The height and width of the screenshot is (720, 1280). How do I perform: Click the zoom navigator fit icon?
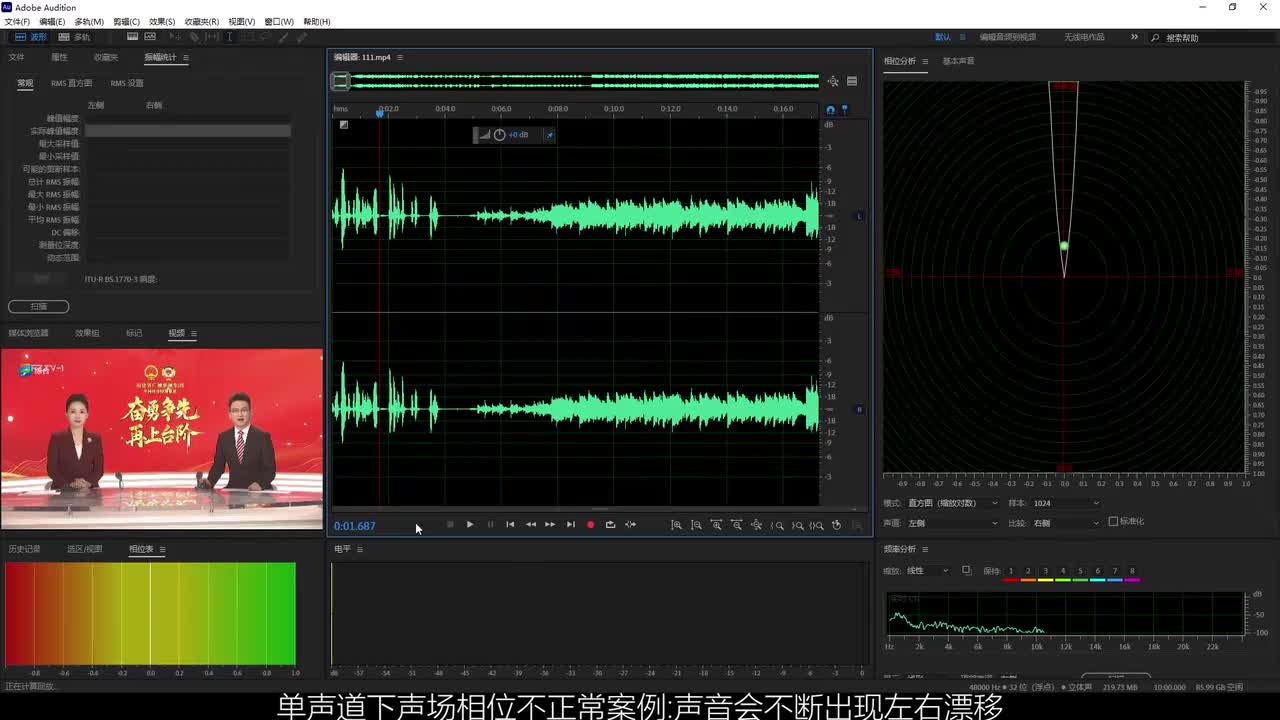pos(833,81)
